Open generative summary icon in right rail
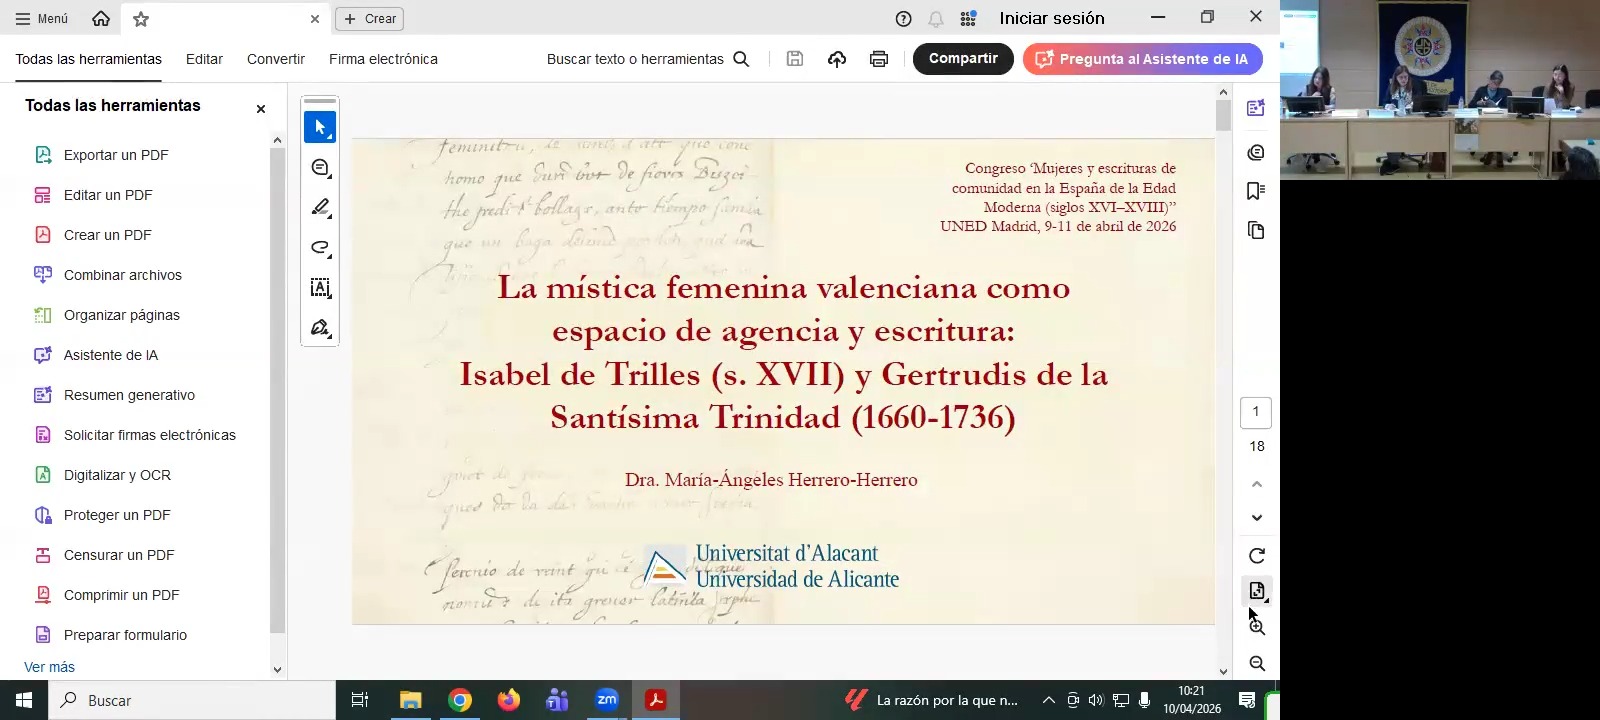The height and width of the screenshot is (720, 1600). click(x=1256, y=108)
